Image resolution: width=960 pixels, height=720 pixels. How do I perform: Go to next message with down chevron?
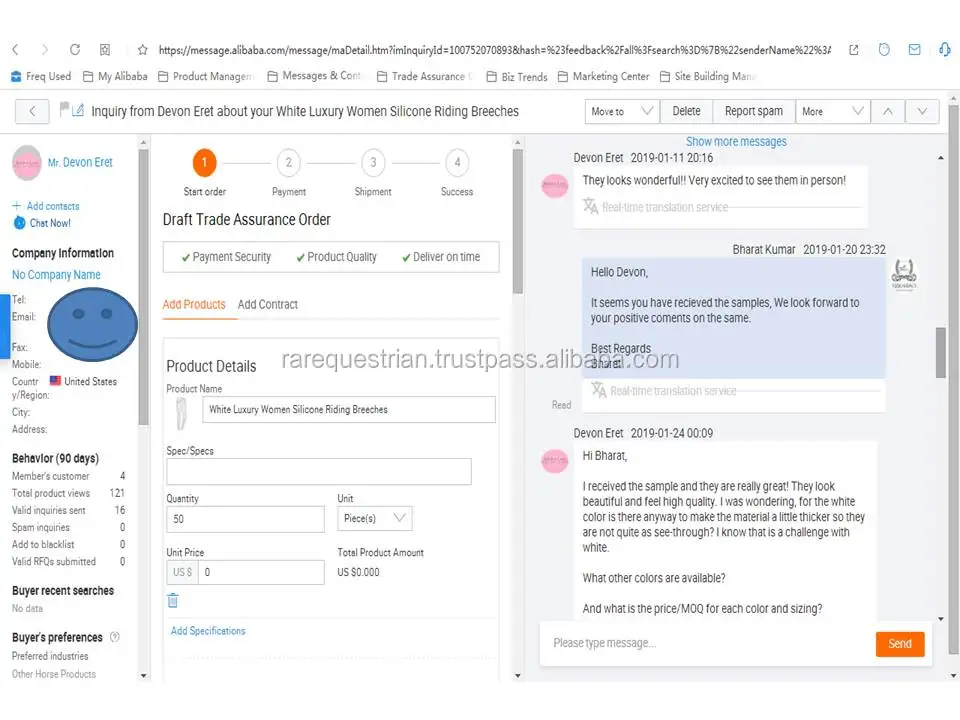click(922, 112)
